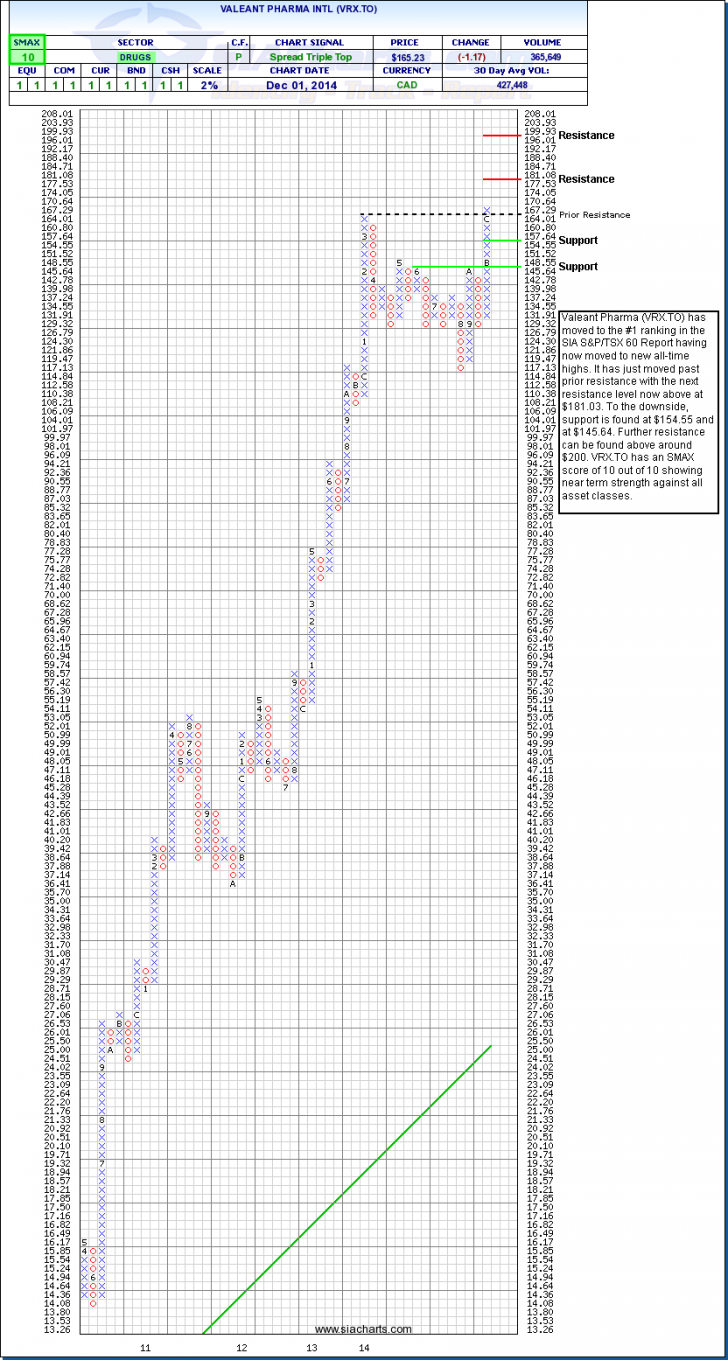Click the DRUGS sector label

tap(136, 58)
